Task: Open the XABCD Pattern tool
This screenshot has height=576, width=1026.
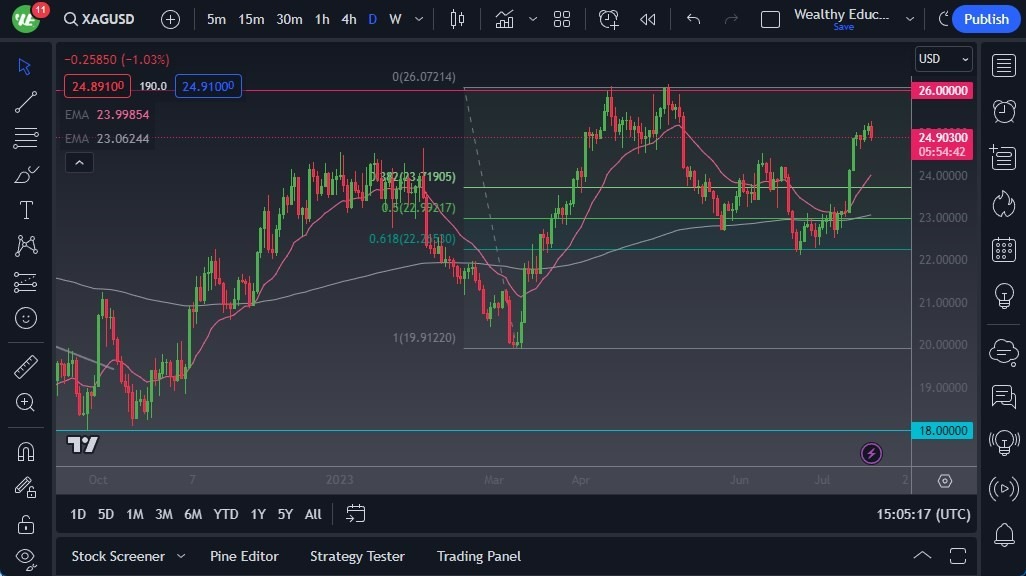Action: (x=25, y=245)
